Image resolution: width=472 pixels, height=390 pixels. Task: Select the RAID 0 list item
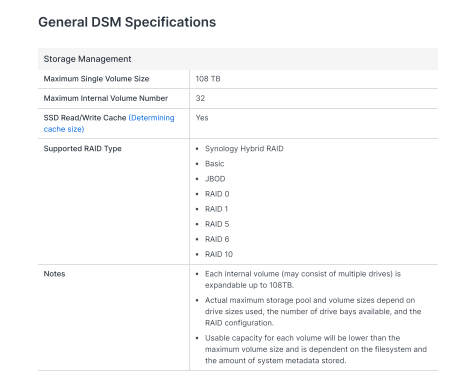tap(217, 194)
